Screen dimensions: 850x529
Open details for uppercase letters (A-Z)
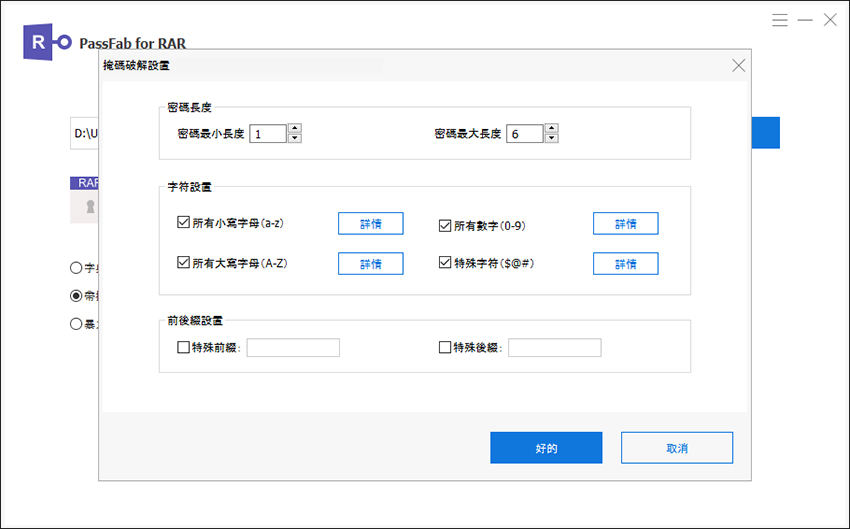(371, 263)
